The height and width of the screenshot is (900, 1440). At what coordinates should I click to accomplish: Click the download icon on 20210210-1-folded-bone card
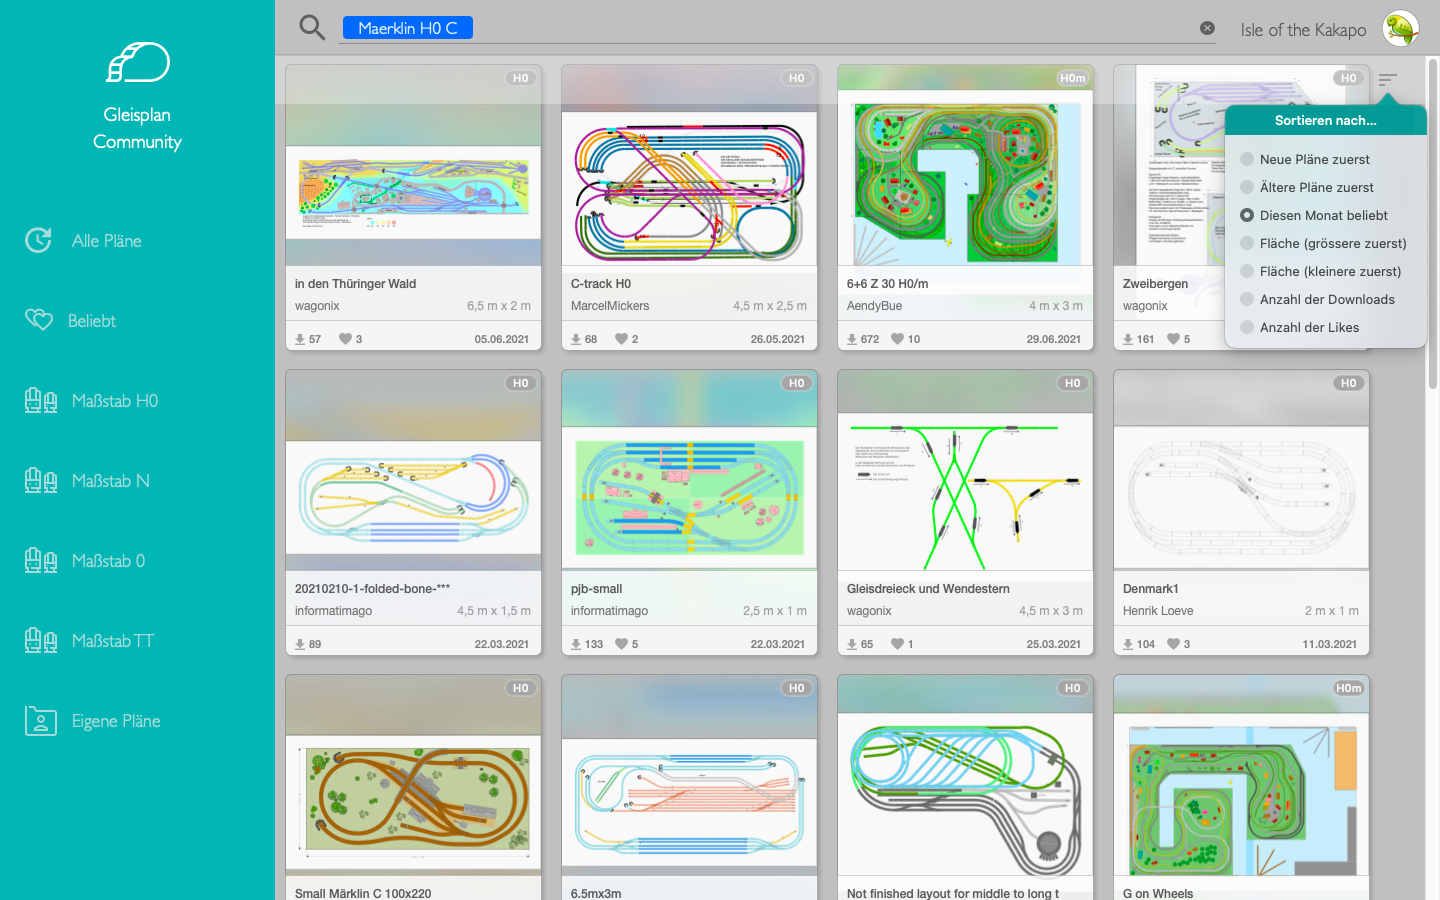point(300,644)
